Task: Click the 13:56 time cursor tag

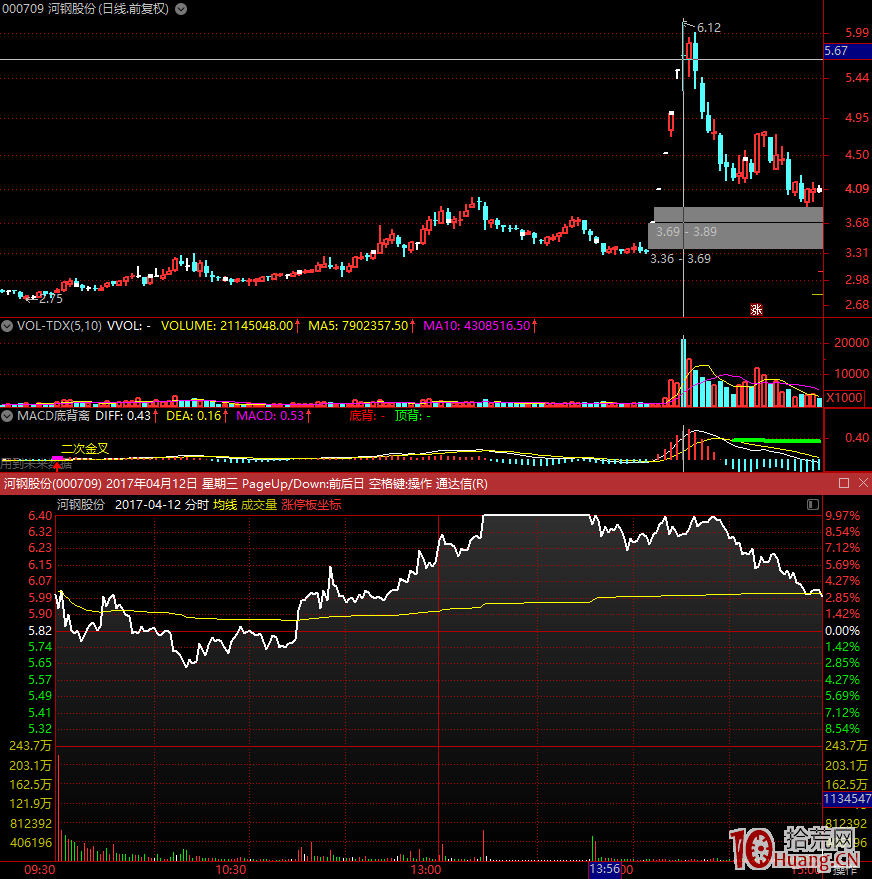Action: click(605, 869)
